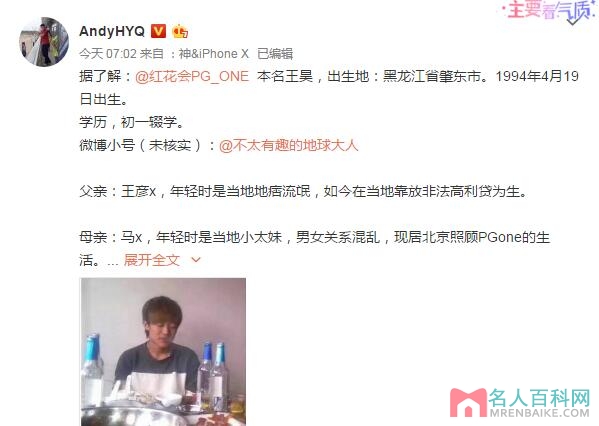Open AndyHYQ's profile avatar

coord(44,42)
